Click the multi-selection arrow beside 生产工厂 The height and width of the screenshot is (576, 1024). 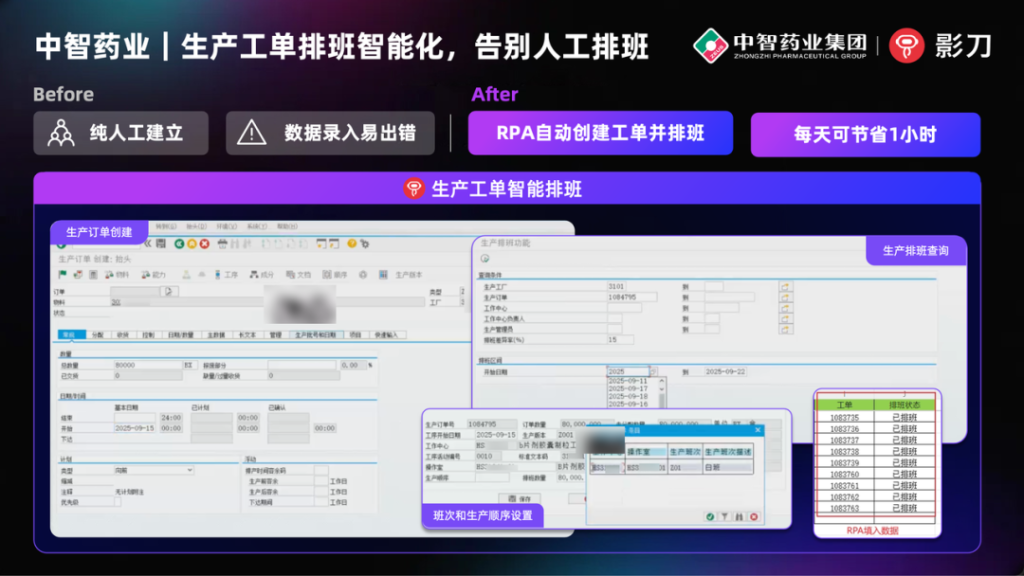coord(786,287)
